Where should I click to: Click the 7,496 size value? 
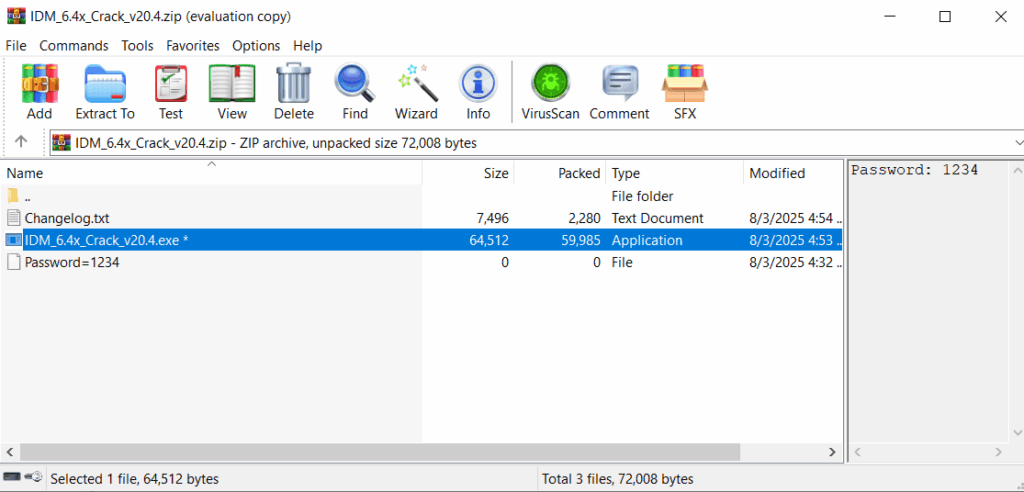coord(492,218)
